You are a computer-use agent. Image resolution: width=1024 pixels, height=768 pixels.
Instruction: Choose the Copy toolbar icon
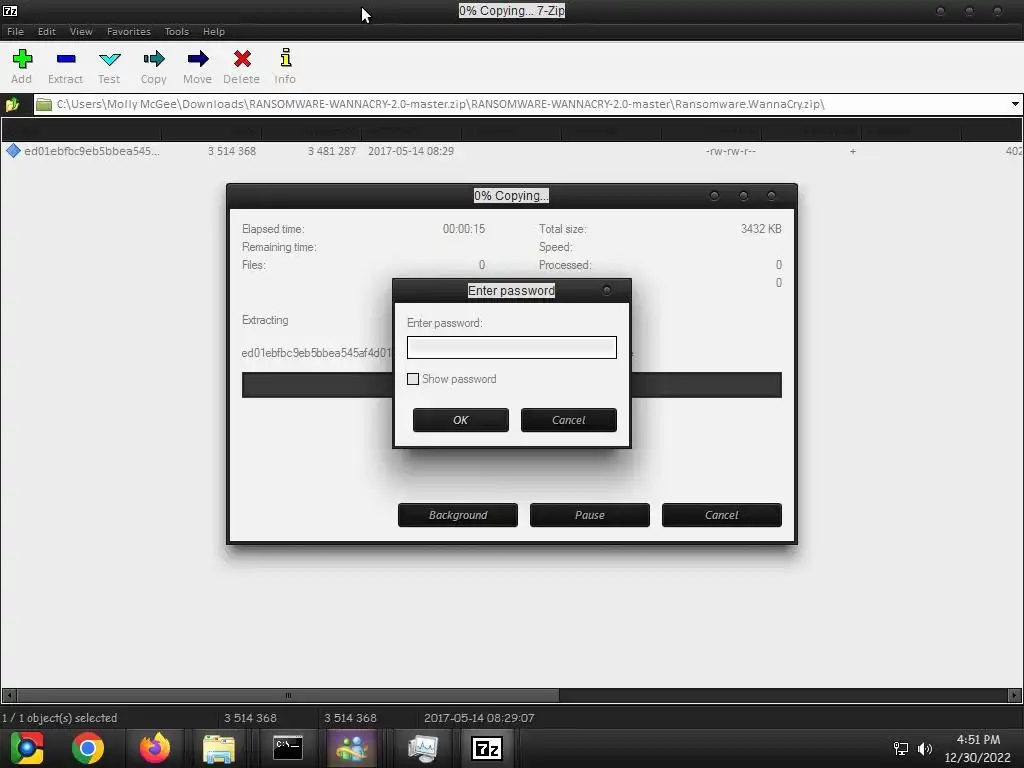153,59
